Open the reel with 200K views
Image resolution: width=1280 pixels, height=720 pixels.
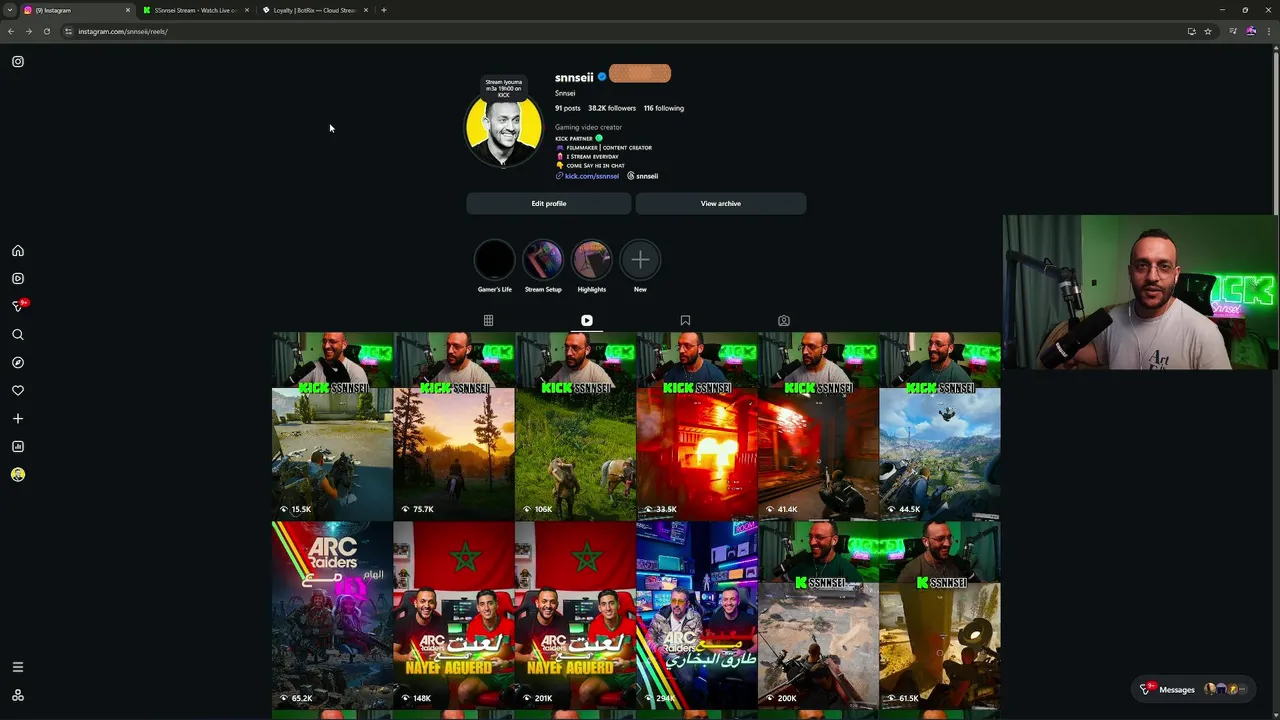(818, 615)
